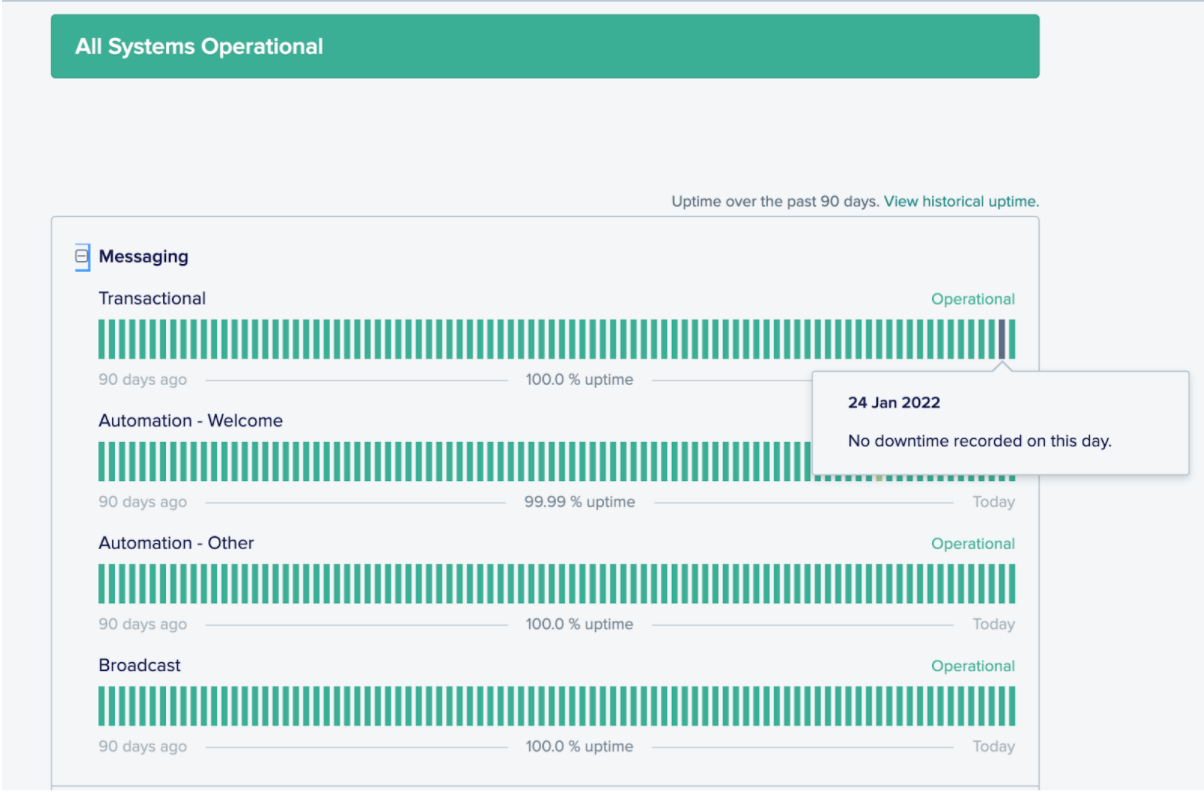Click Automation - Other's 100.0 % uptime value
This screenshot has height=792, width=1204.
[580, 624]
